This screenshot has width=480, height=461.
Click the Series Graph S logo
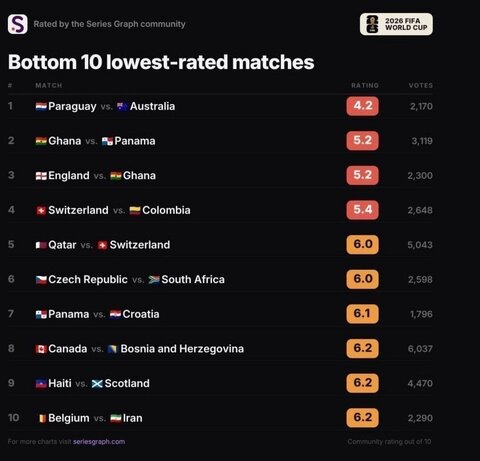(x=18, y=24)
